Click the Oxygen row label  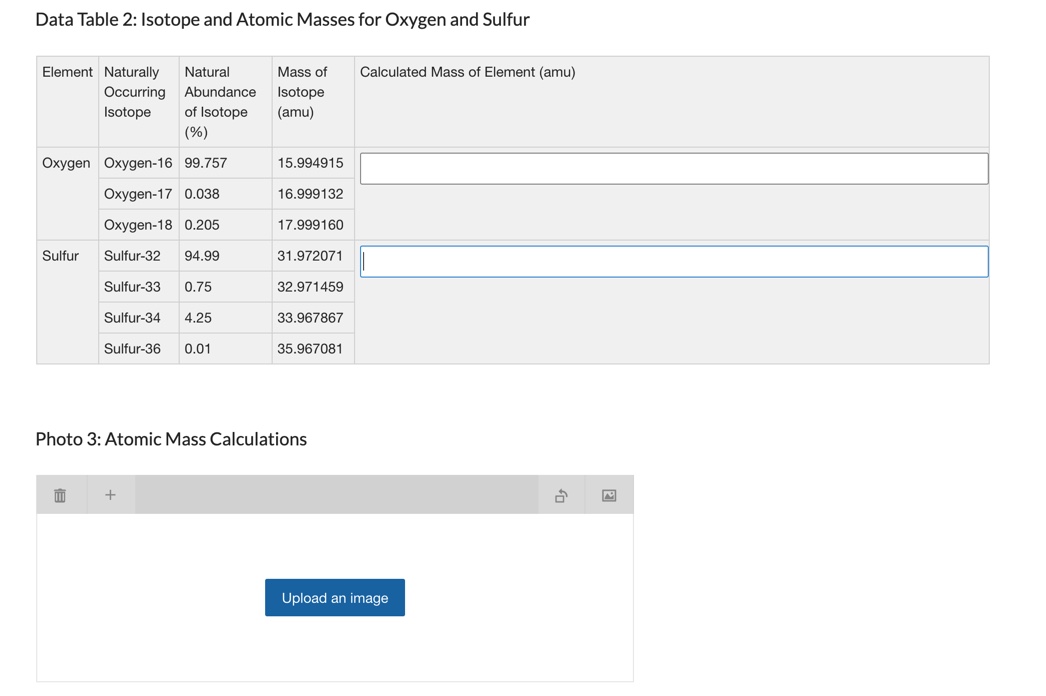pos(65,162)
